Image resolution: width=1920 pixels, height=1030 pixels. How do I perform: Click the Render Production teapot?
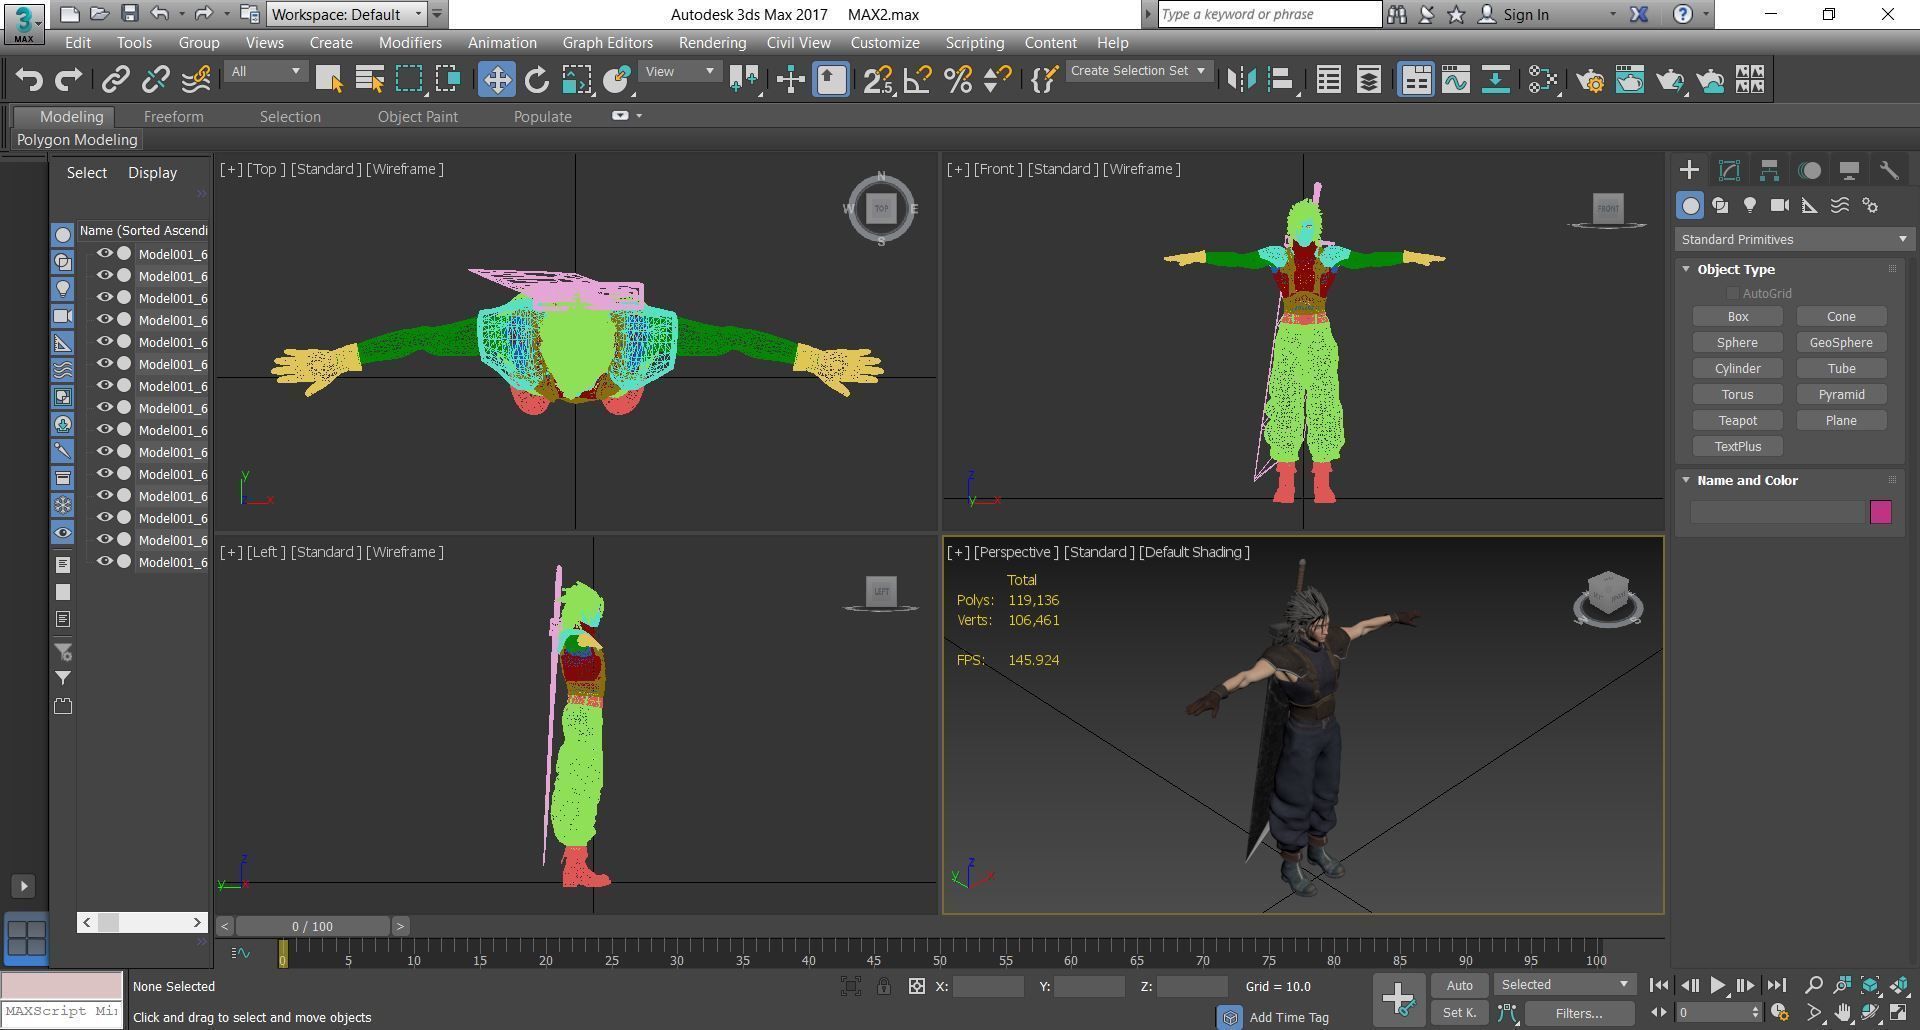click(x=1670, y=80)
